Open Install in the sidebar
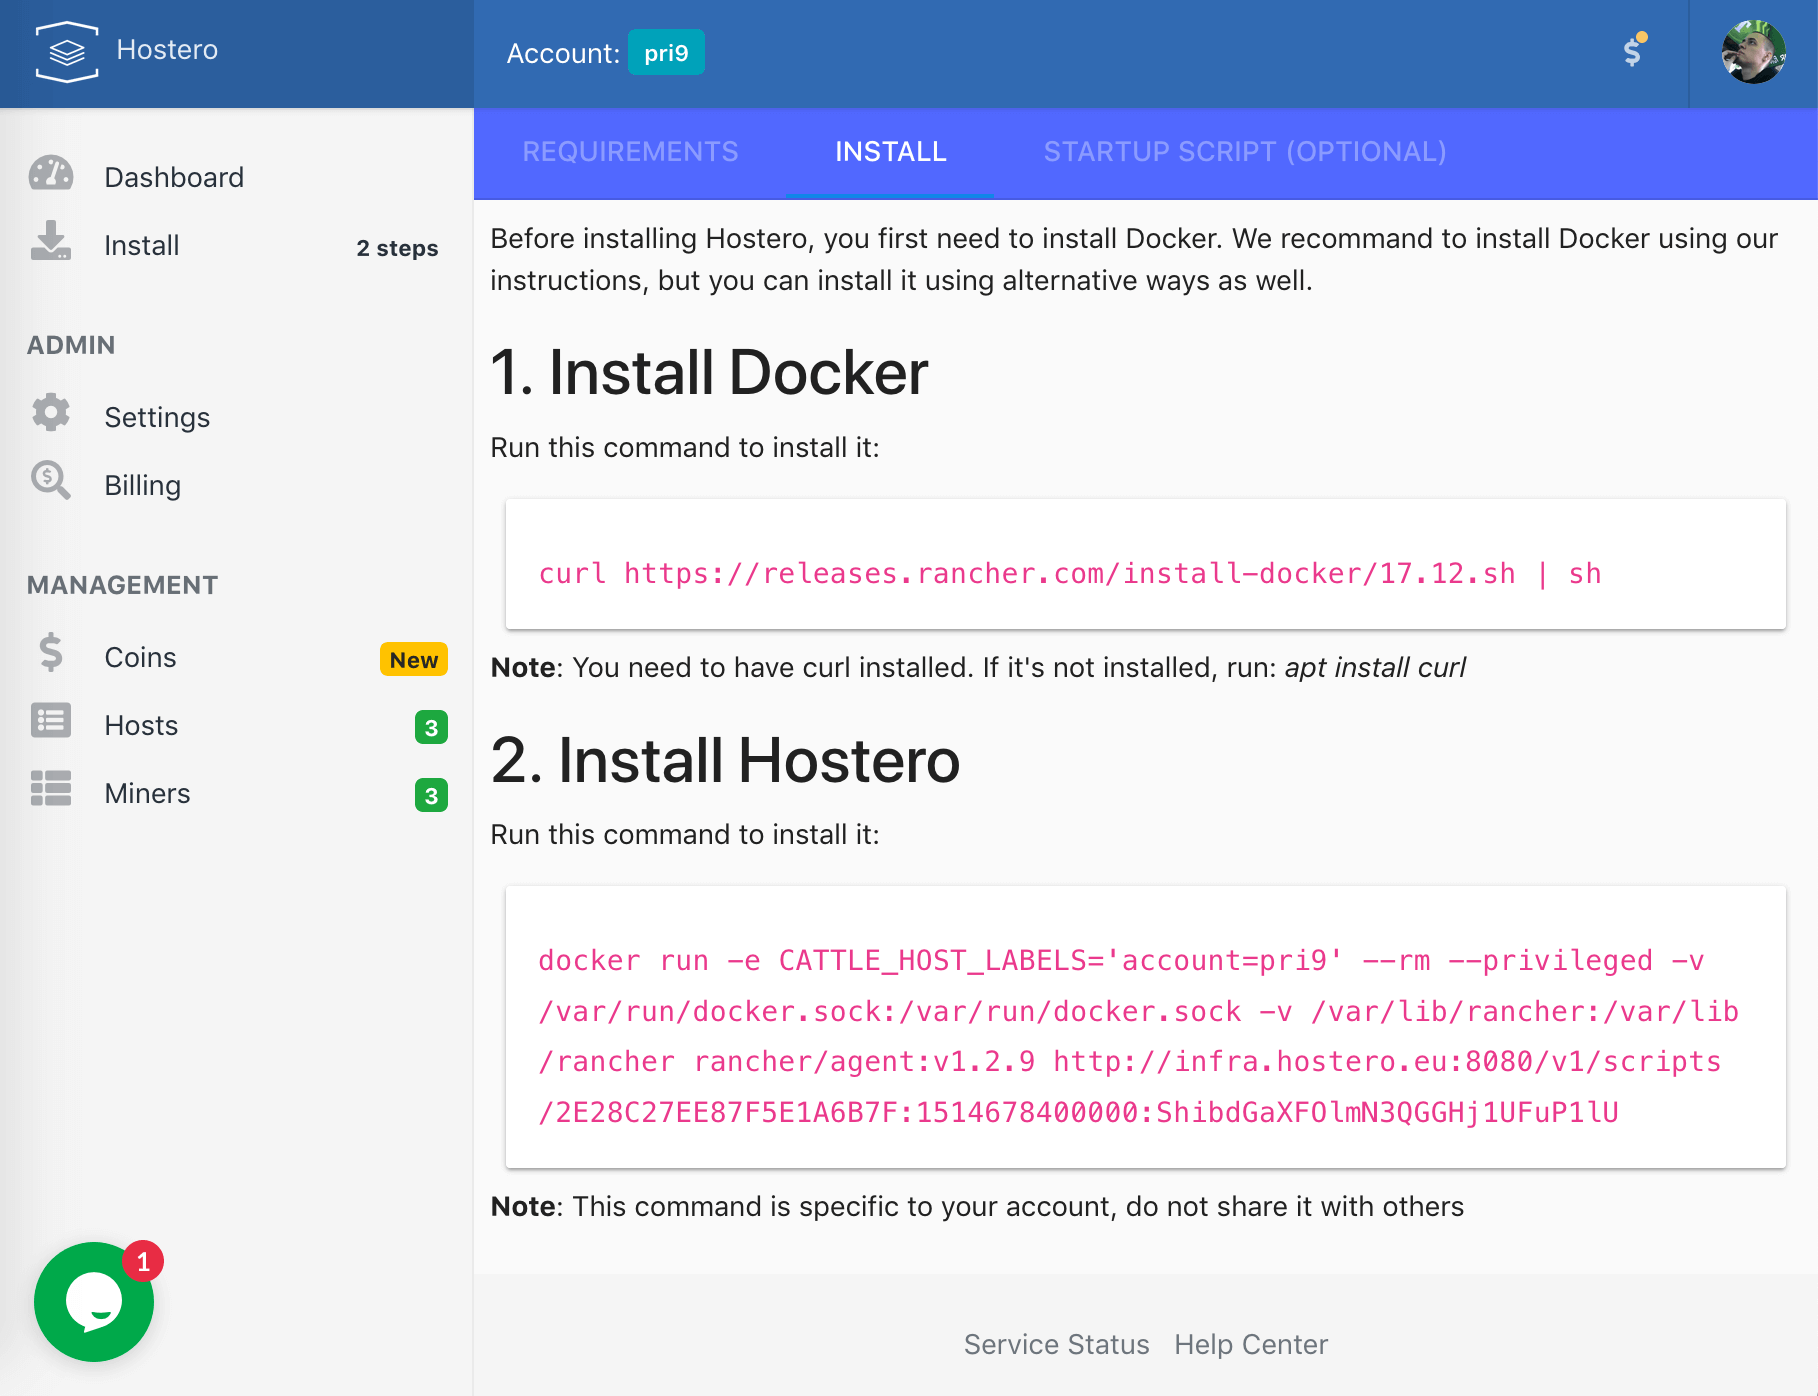The image size is (1818, 1396). (x=142, y=245)
